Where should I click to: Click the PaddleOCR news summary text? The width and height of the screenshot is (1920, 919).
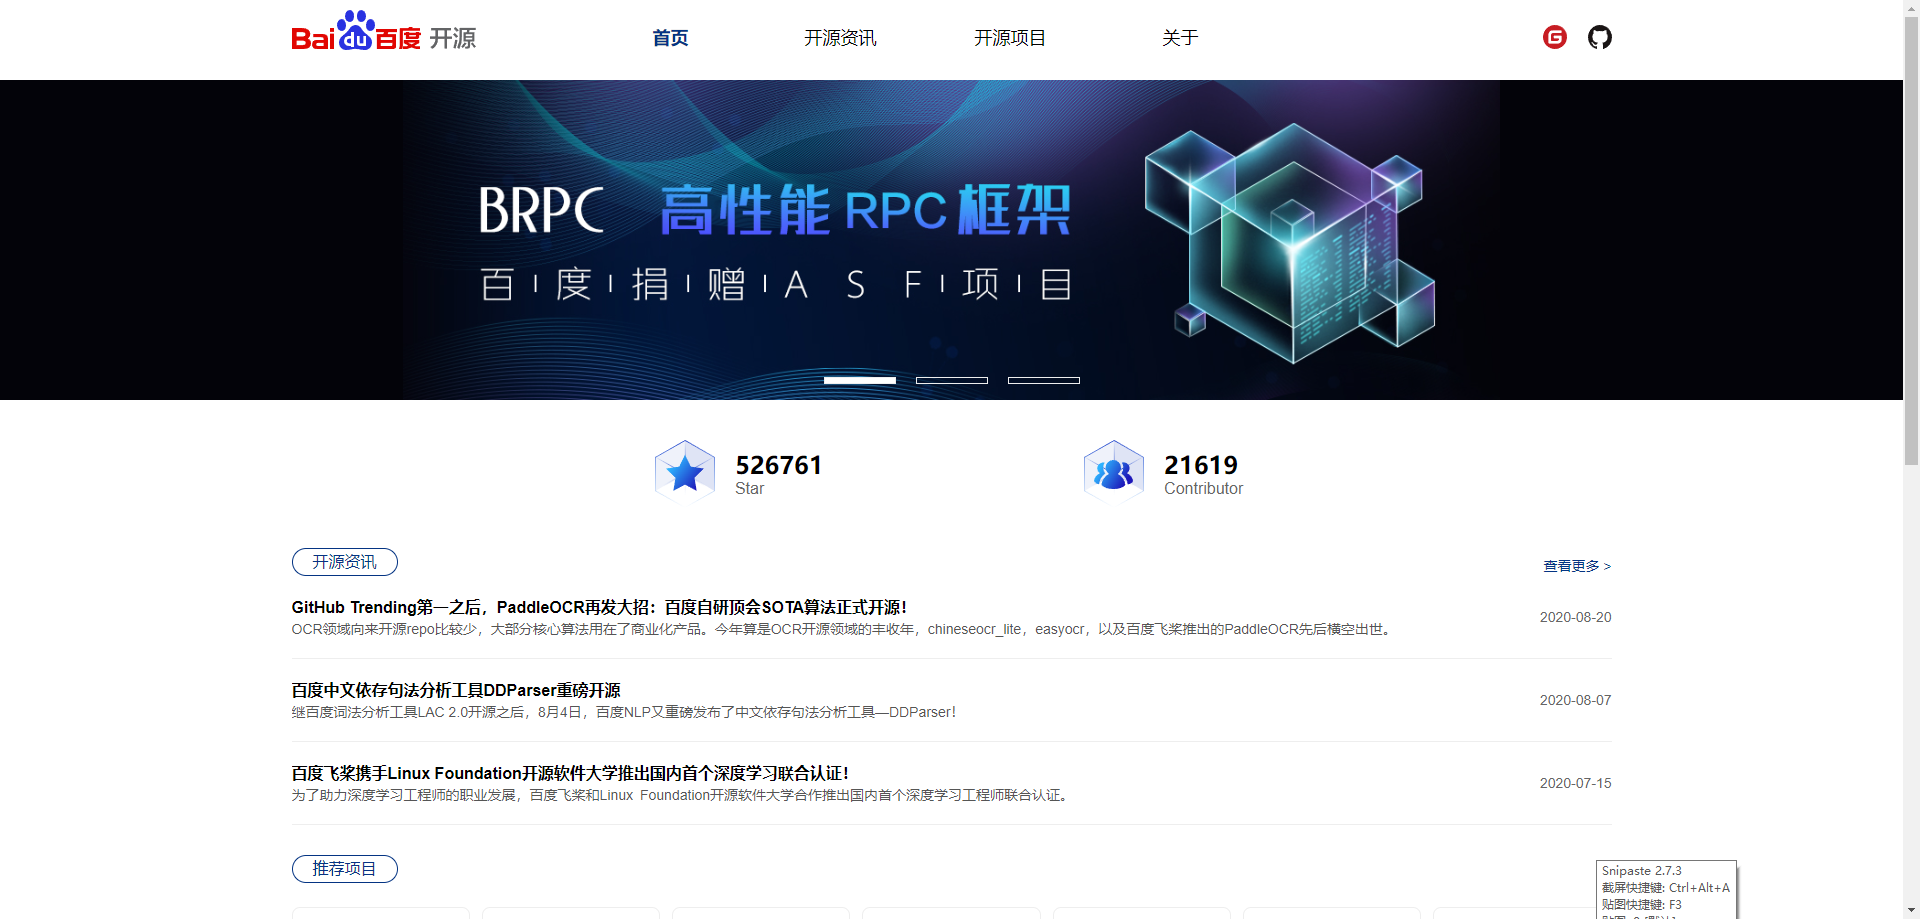(843, 629)
